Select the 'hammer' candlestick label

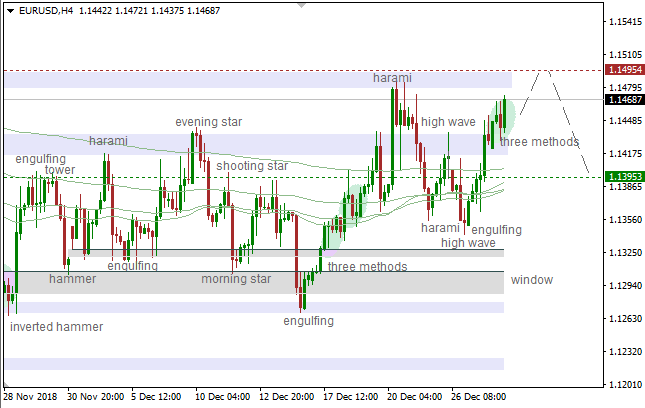coord(72,279)
